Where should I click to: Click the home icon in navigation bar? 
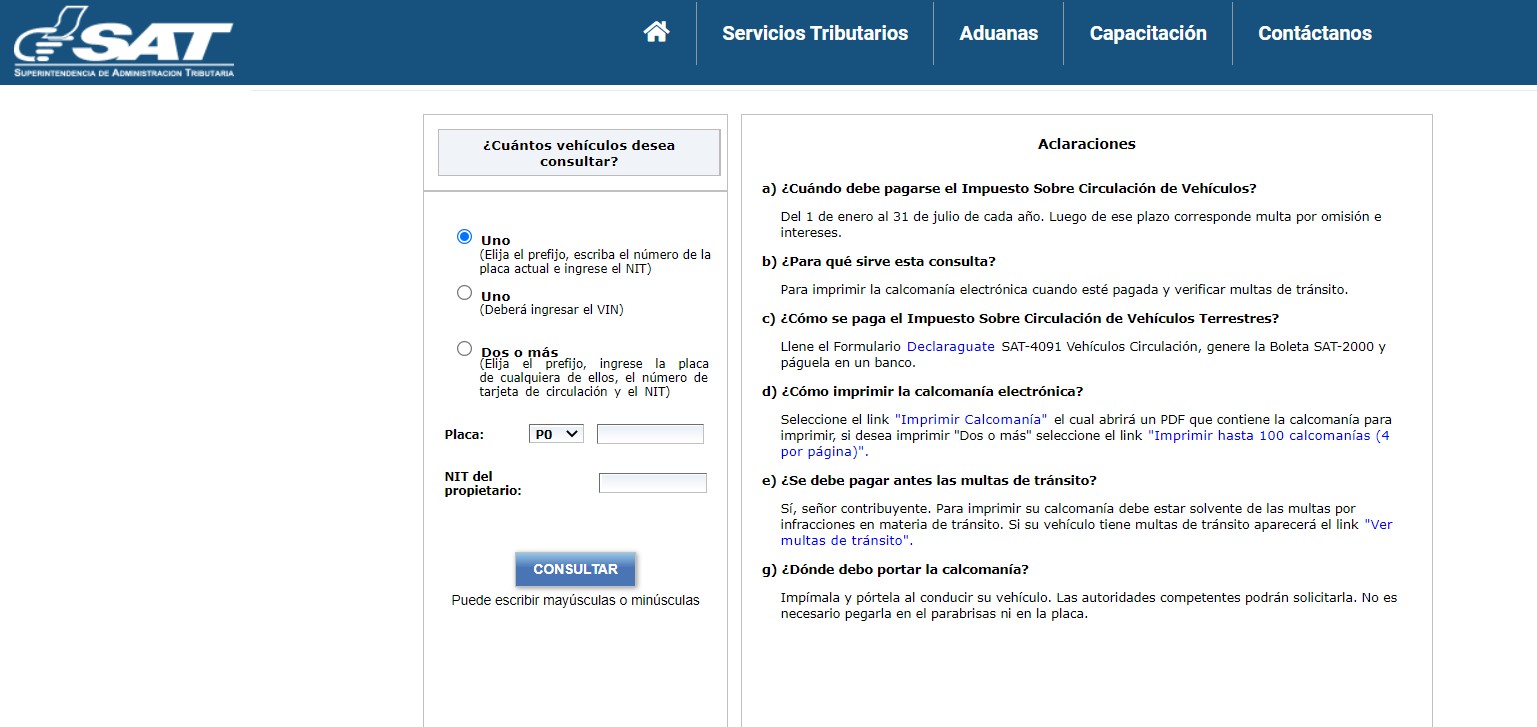point(656,33)
